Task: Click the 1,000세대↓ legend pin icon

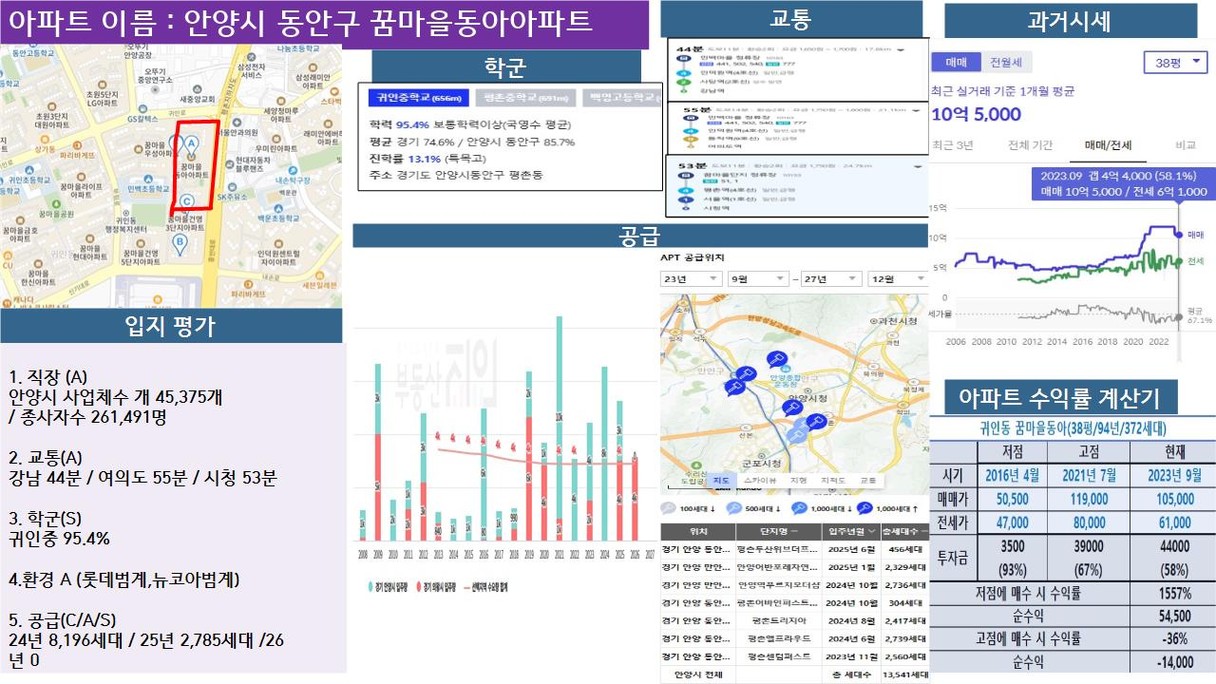Action: (x=799, y=508)
